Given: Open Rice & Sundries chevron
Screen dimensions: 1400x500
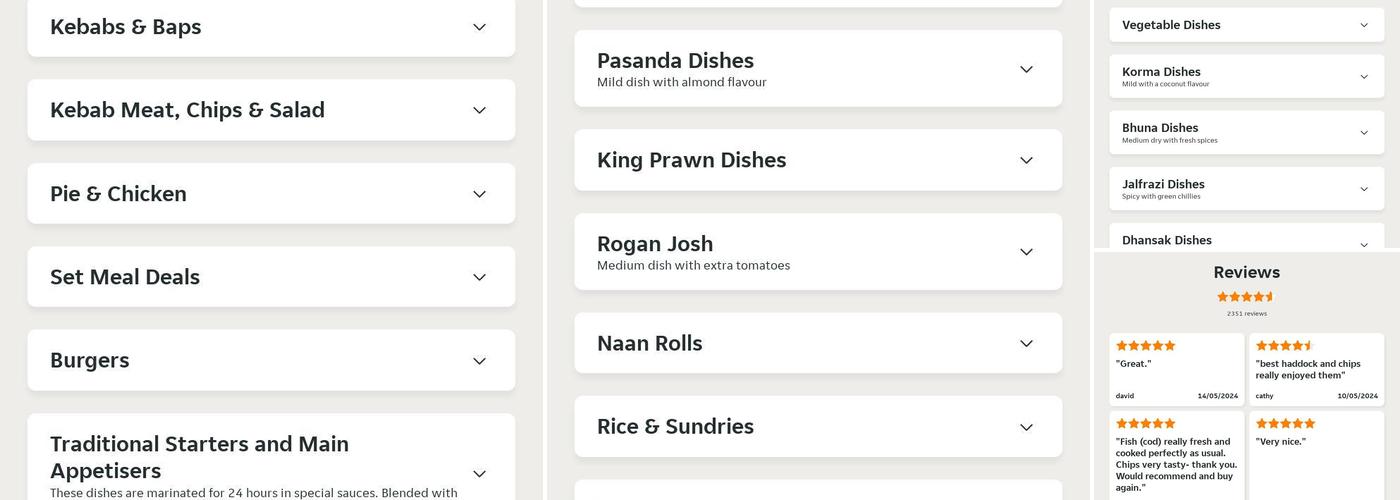Looking at the screenshot, I should pos(1026,427).
